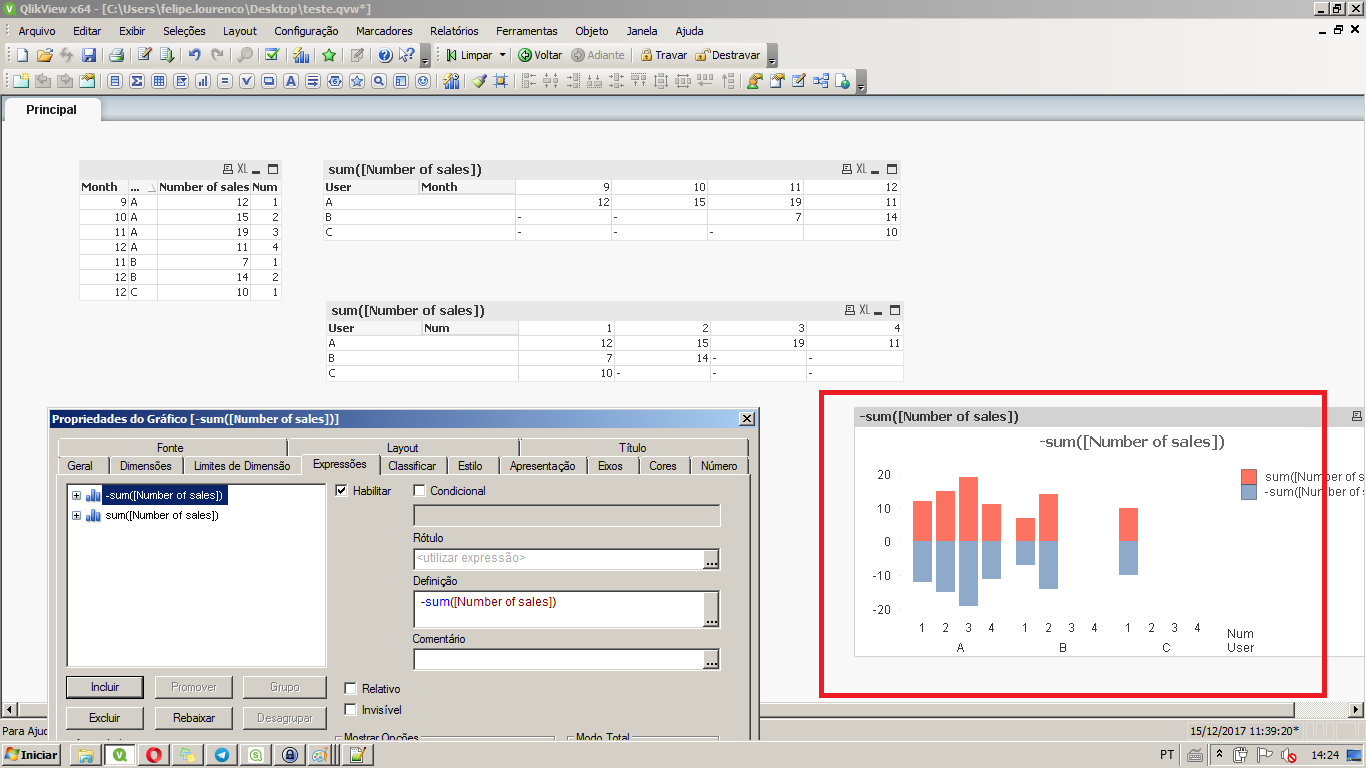Click the Incluir button
The image size is (1366, 768).
point(105,687)
